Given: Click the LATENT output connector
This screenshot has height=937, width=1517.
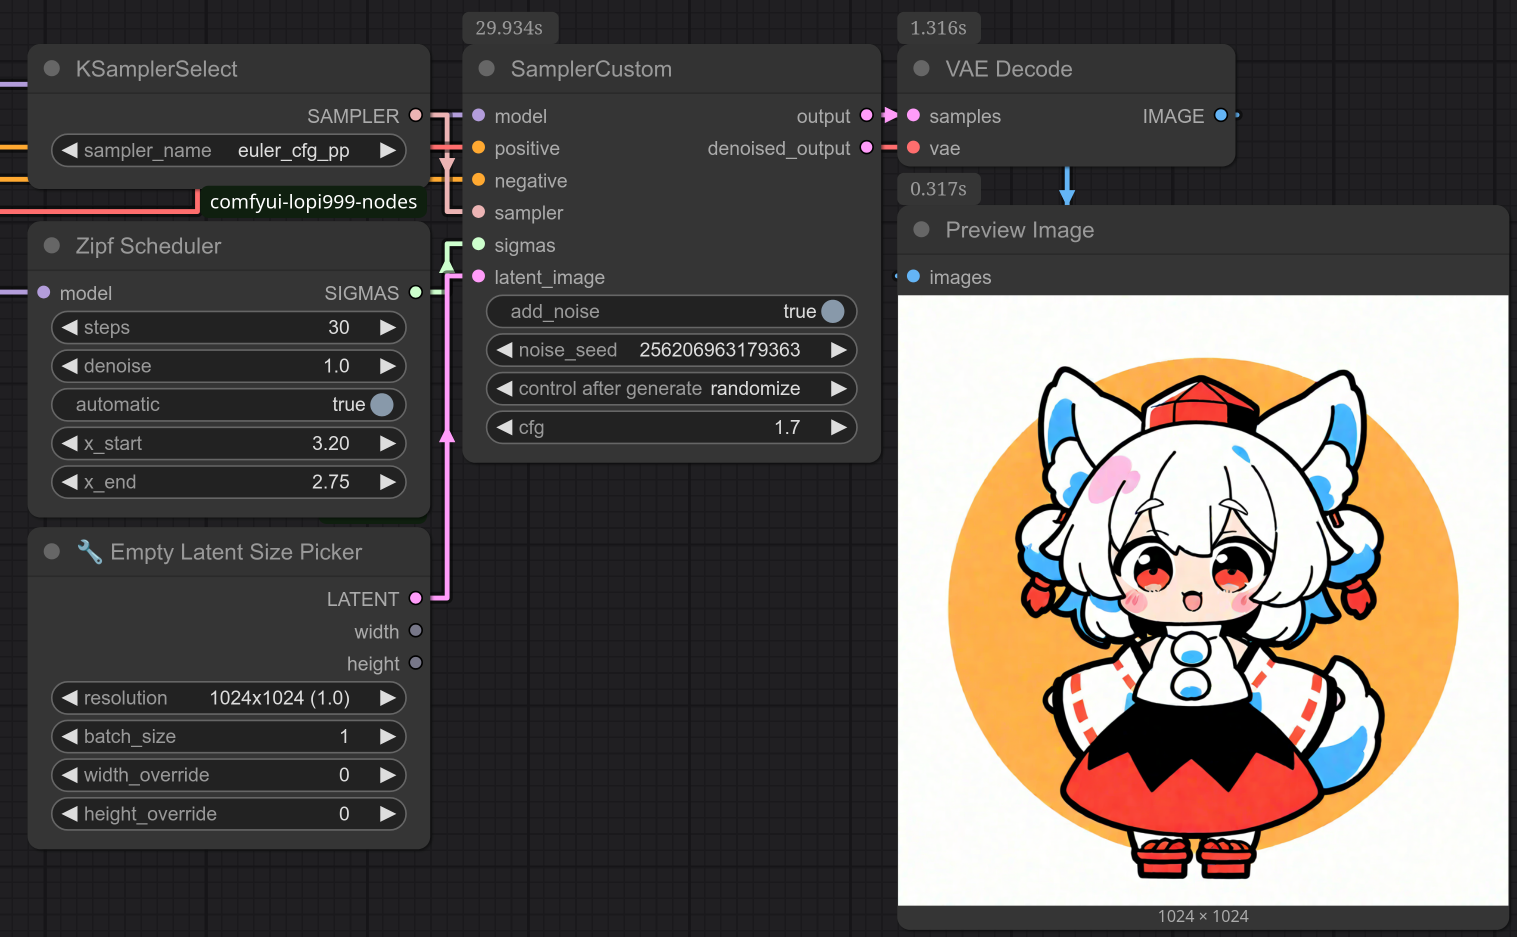Looking at the screenshot, I should click(x=415, y=599).
